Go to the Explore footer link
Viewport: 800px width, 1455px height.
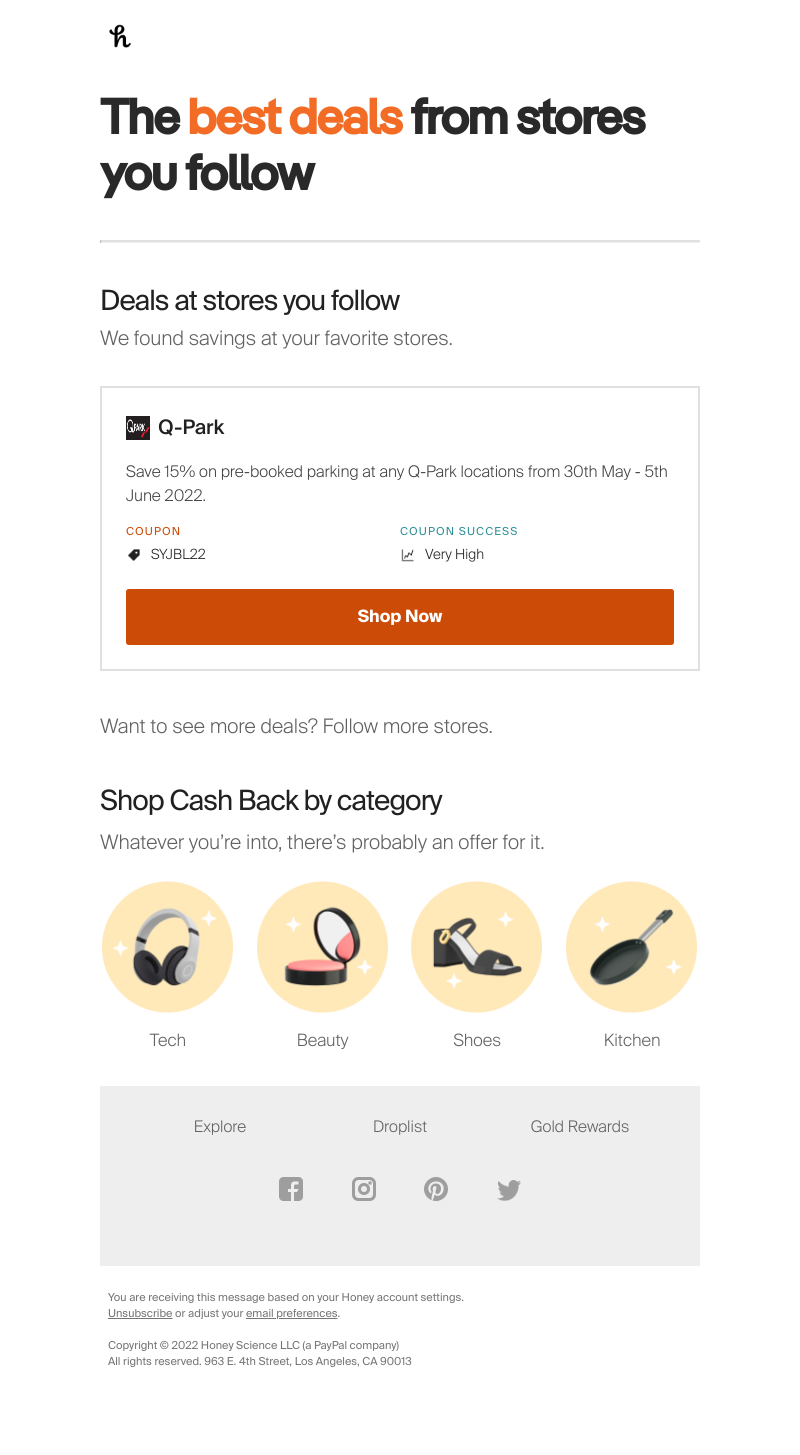tap(220, 1126)
